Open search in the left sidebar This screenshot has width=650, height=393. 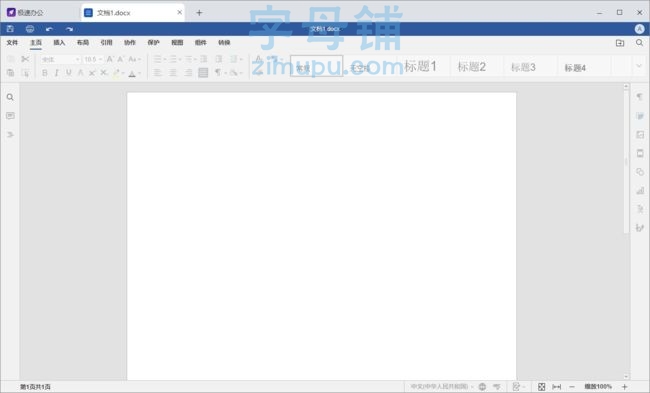[x=10, y=97]
